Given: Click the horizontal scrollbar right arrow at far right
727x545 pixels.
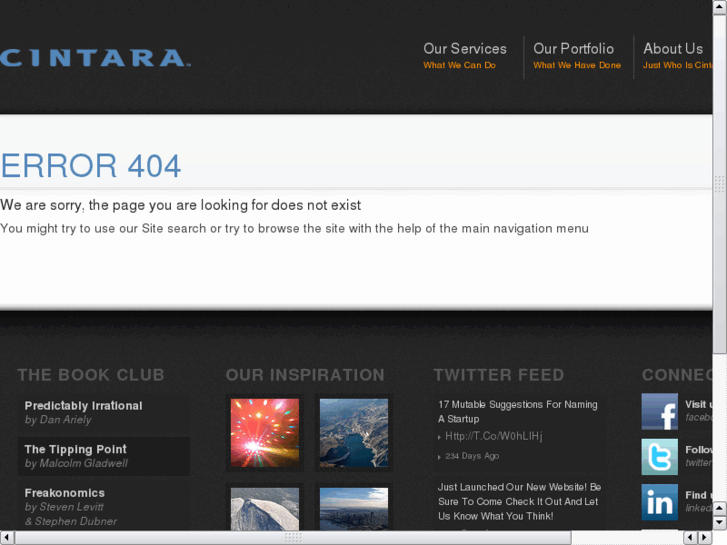Looking at the screenshot, I should (x=705, y=538).
